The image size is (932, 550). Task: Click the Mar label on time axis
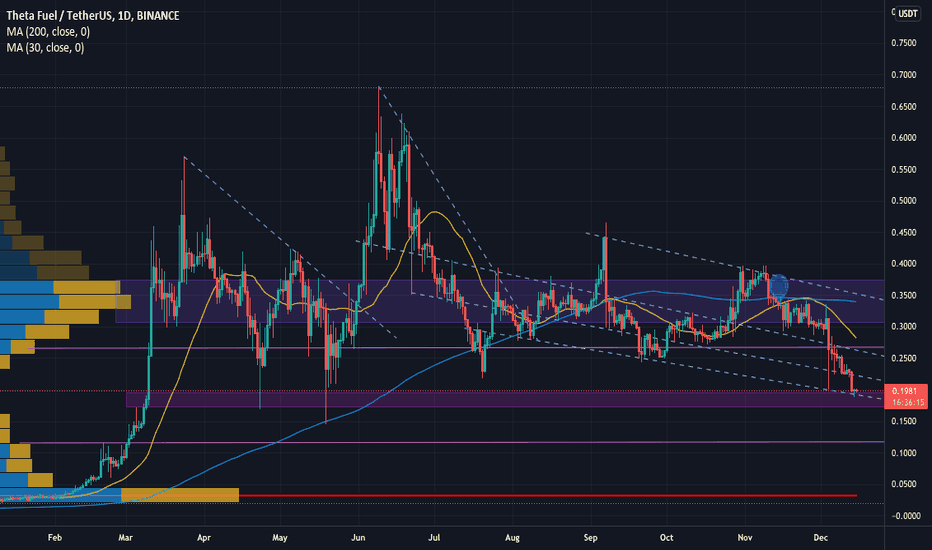[x=125, y=538]
